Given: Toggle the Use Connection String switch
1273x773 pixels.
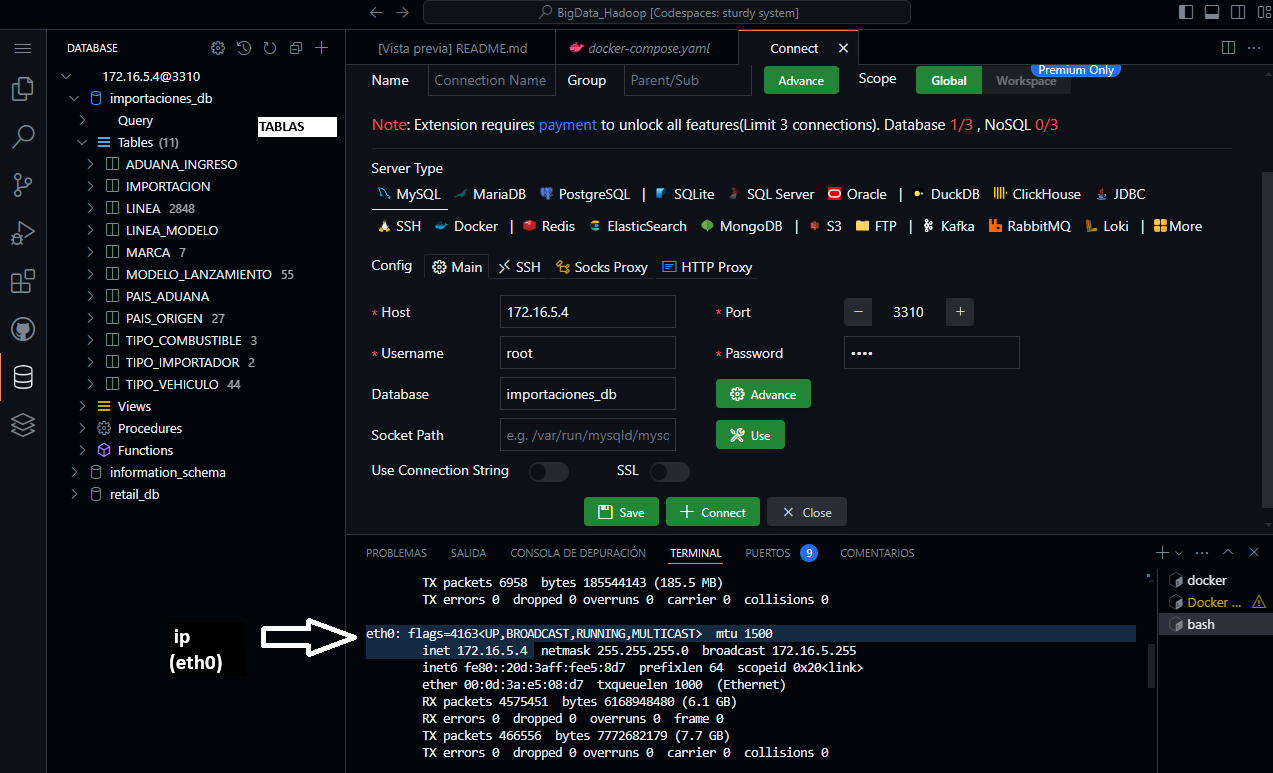Looking at the screenshot, I should pyautogui.click(x=548, y=471).
